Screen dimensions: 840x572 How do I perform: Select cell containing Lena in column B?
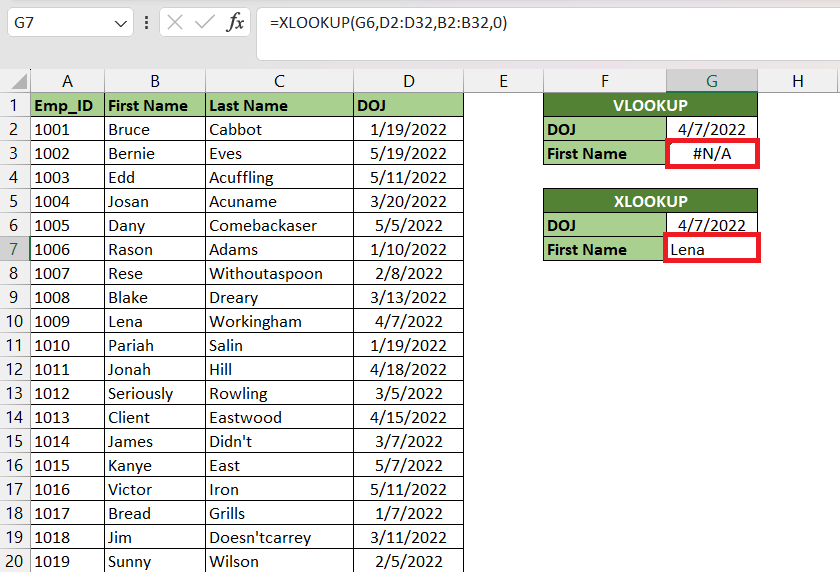[x=155, y=321]
